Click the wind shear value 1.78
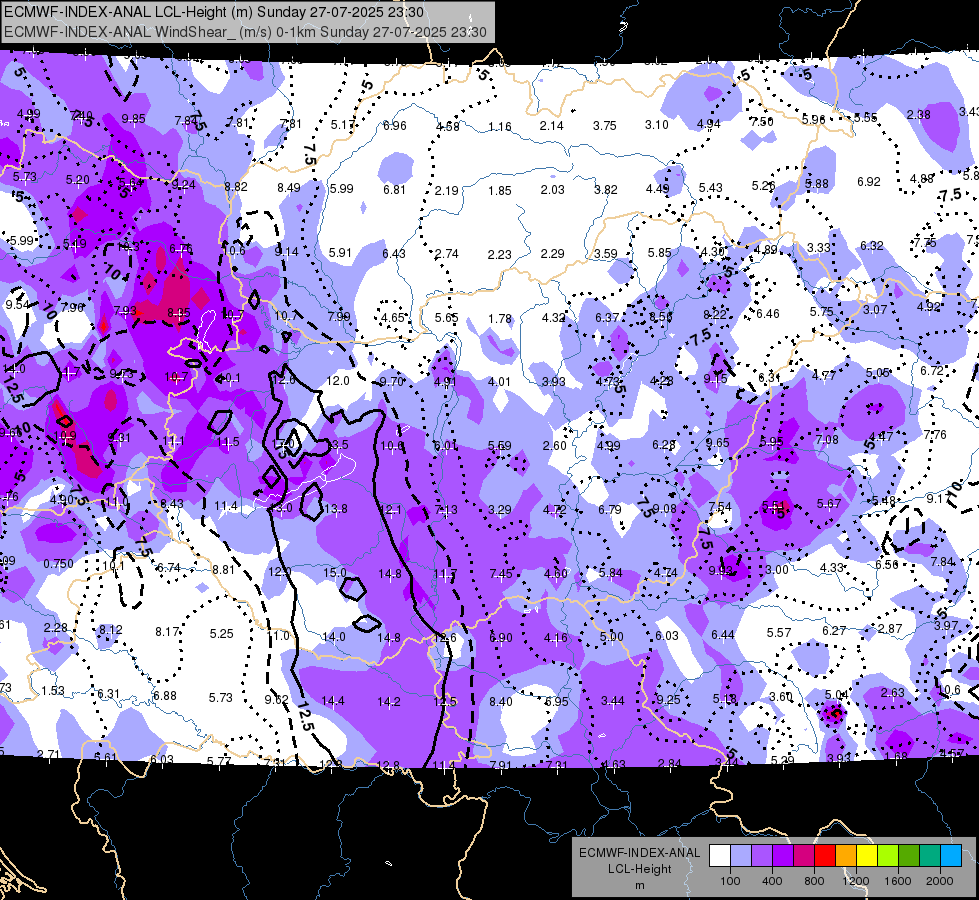 (x=500, y=319)
